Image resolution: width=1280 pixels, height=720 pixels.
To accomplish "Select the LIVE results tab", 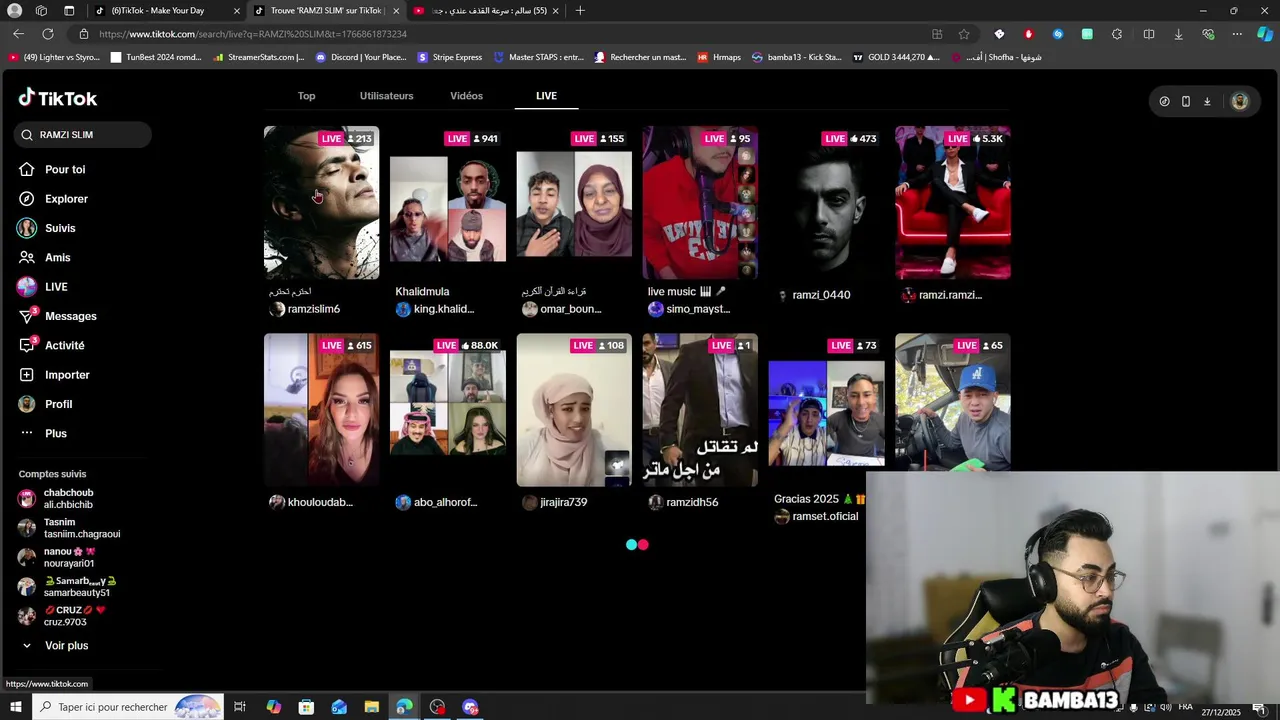I will (x=546, y=96).
